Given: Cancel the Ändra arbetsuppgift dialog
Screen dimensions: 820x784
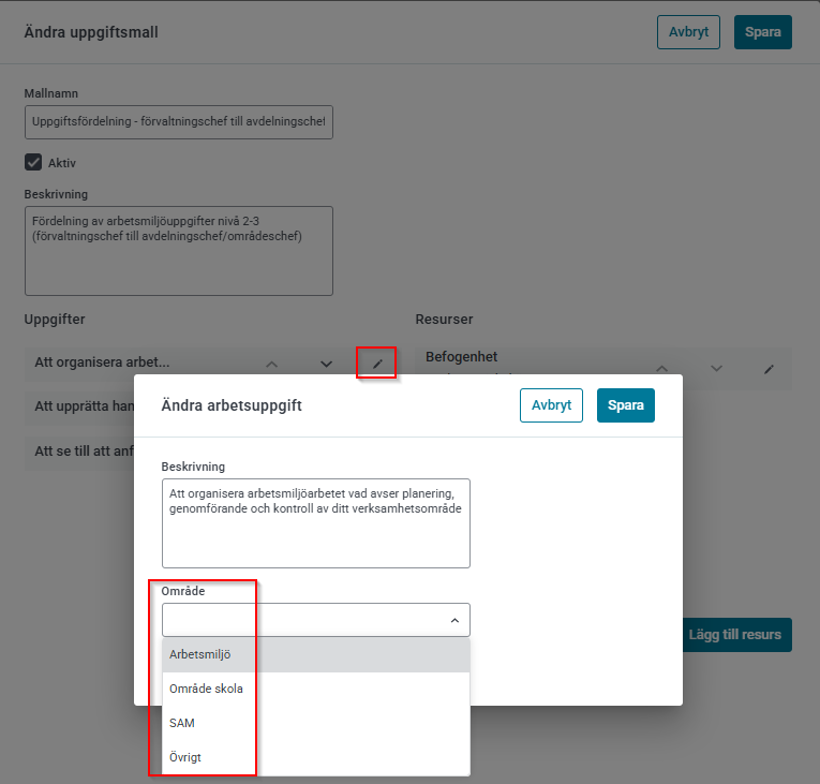Looking at the screenshot, I should 551,405.
